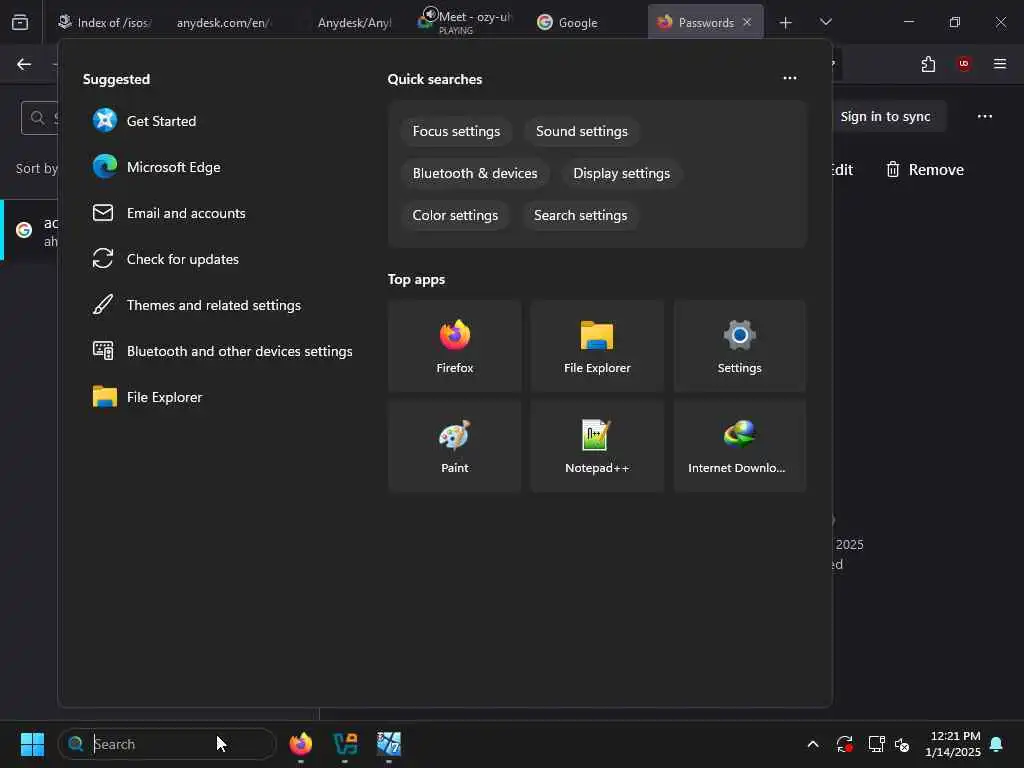
Task: Switch to the anydesk.com tab
Action: (223, 22)
